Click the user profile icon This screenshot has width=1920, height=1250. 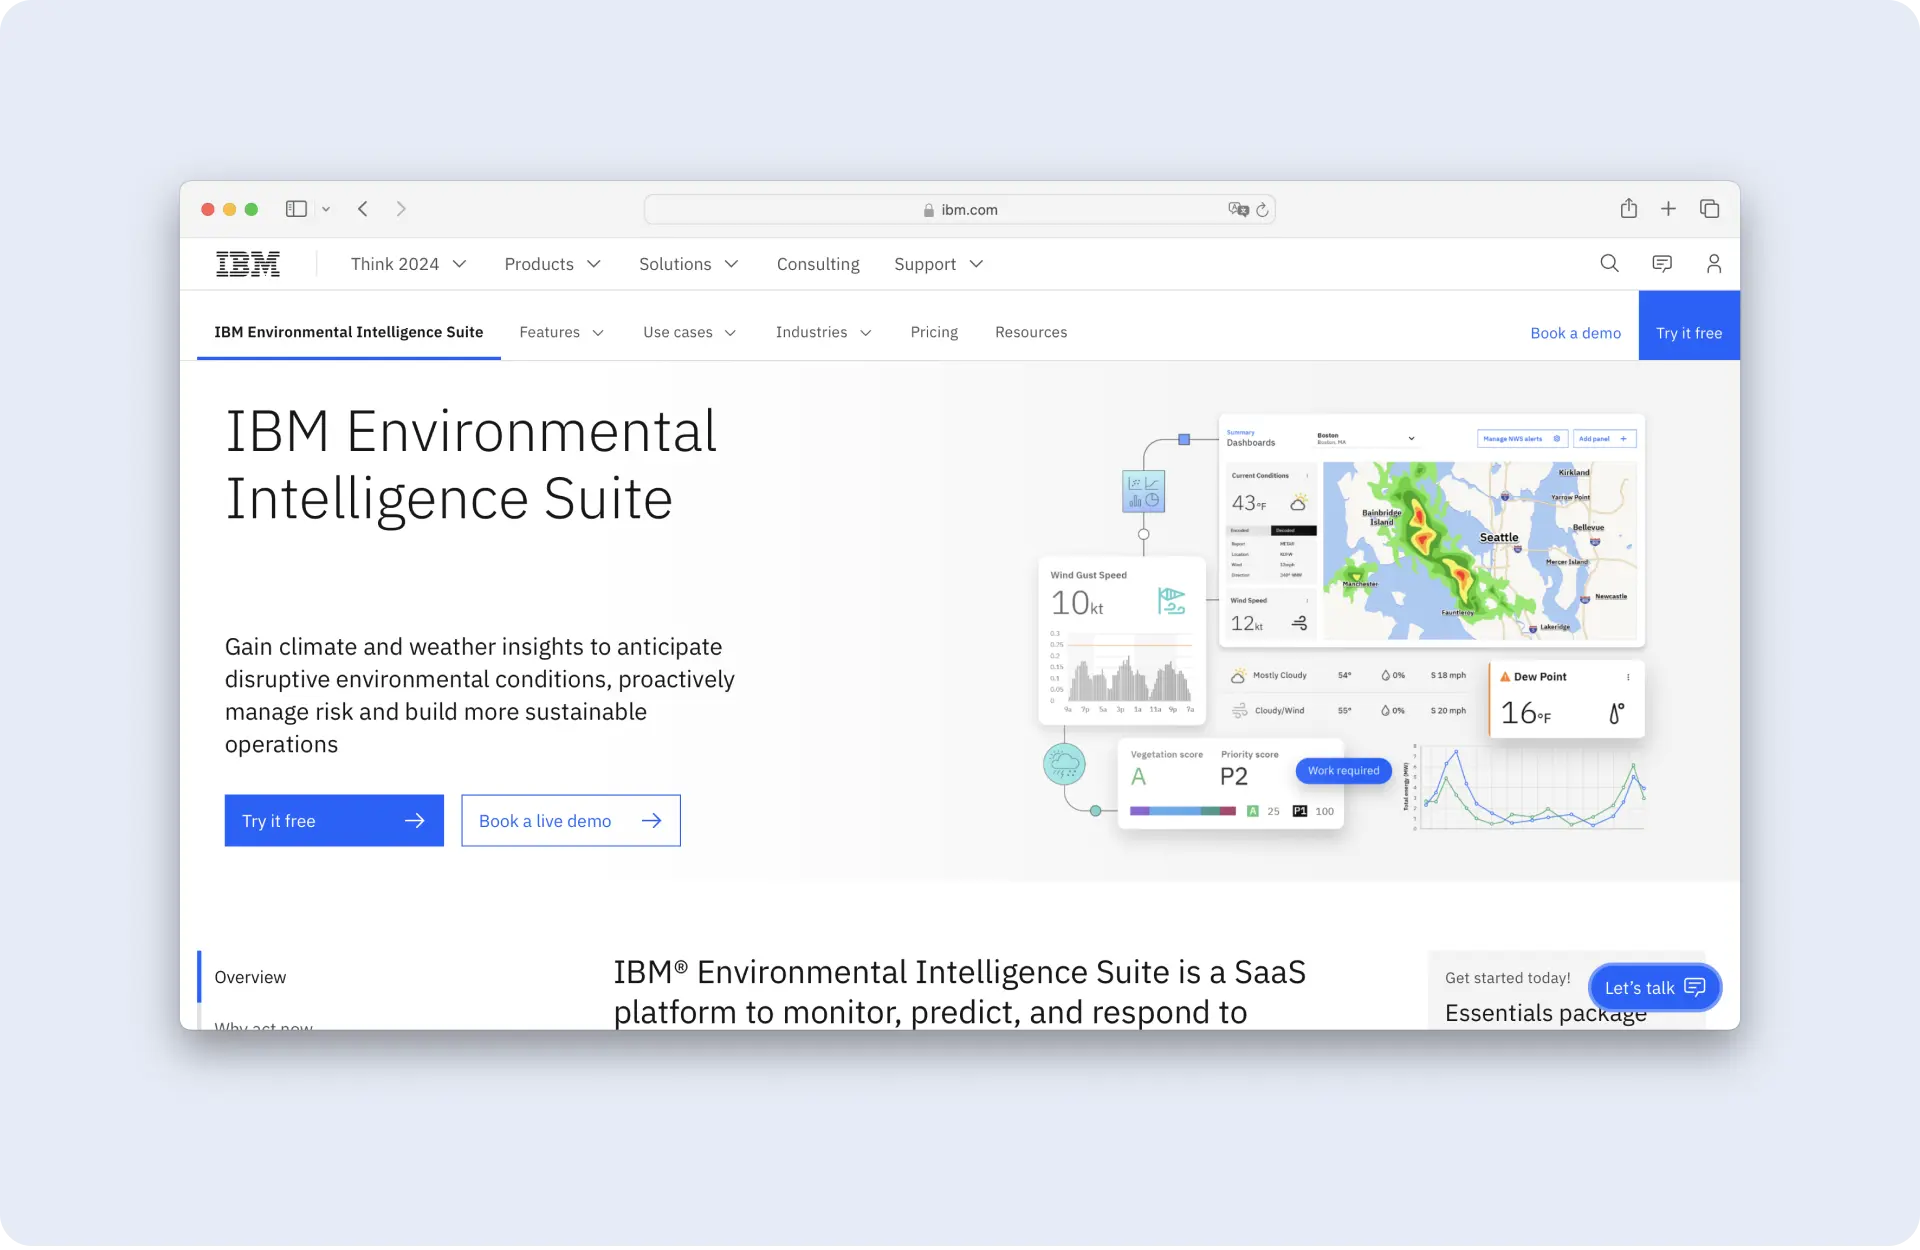(1714, 263)
